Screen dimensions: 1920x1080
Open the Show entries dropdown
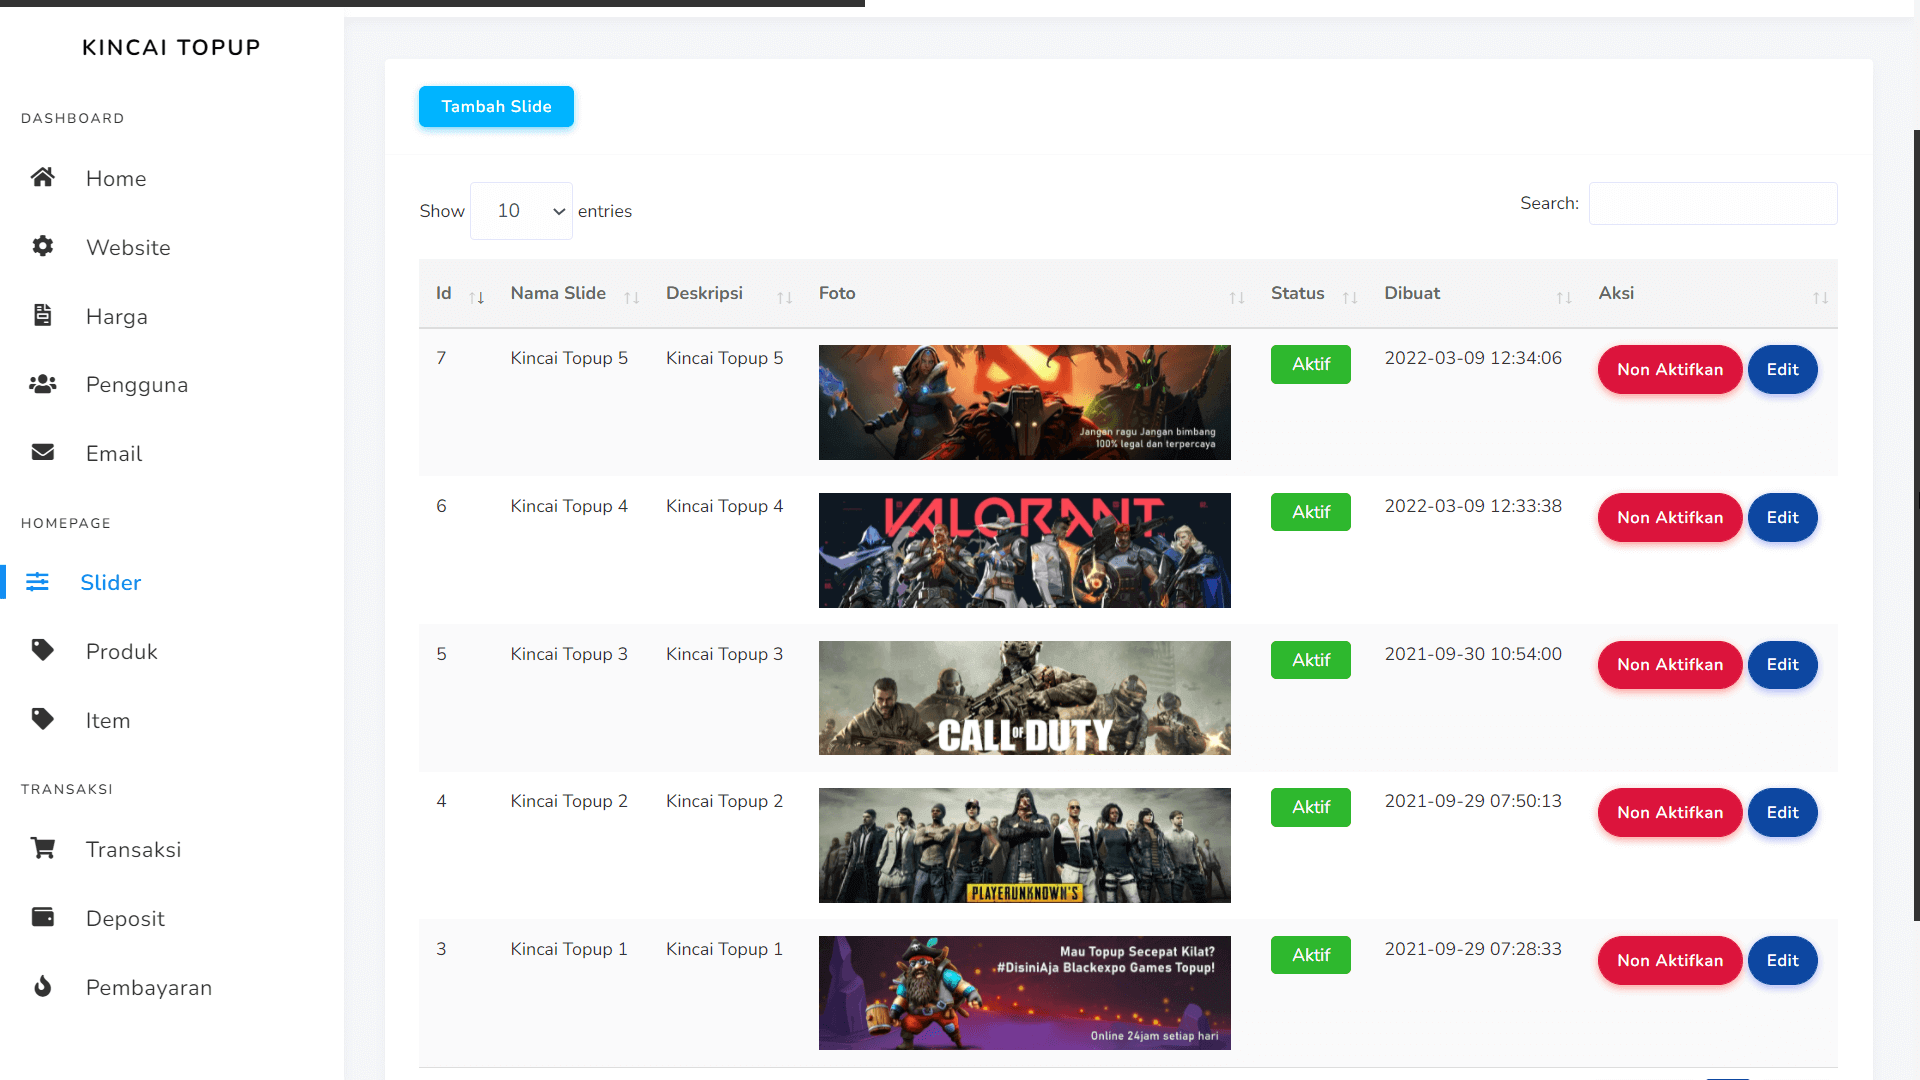tap(521, 211)
